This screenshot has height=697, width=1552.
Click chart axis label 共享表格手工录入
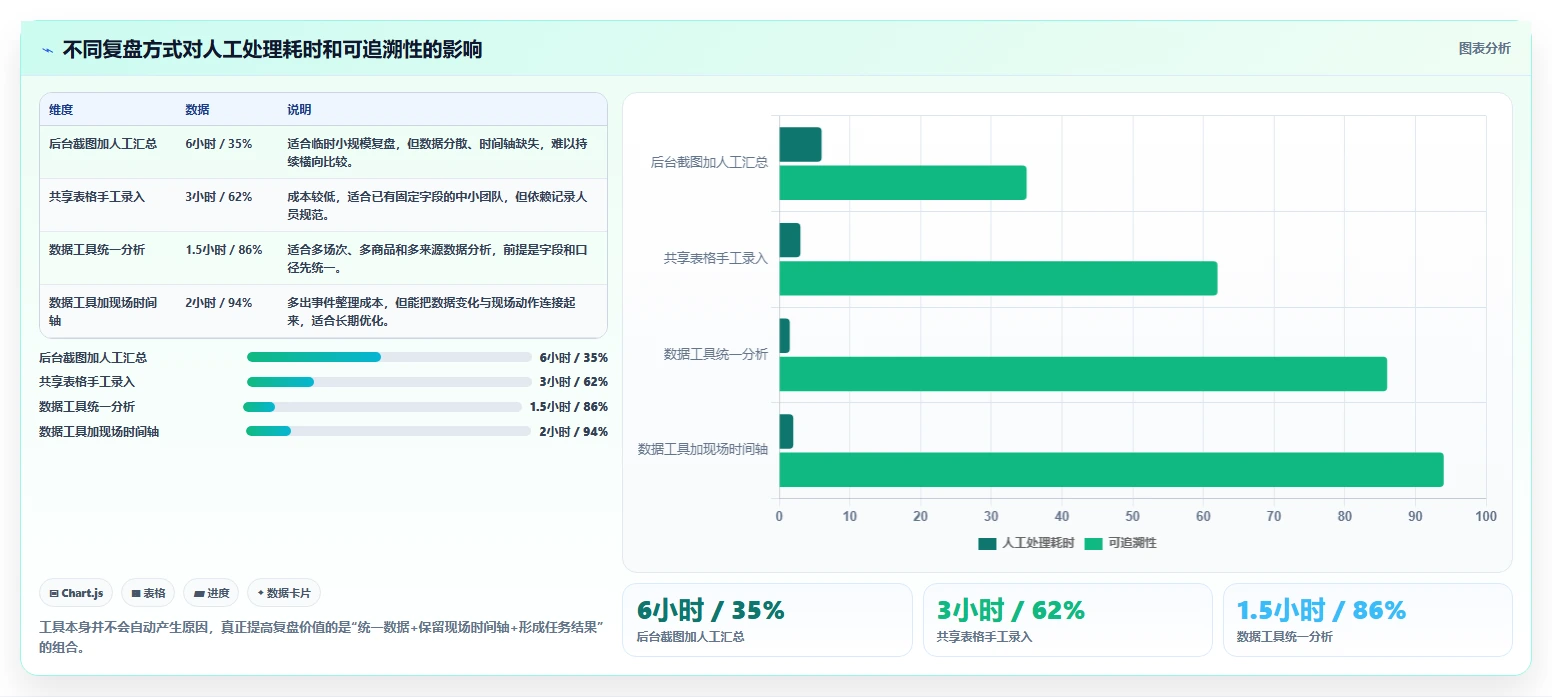click(716, 258)
